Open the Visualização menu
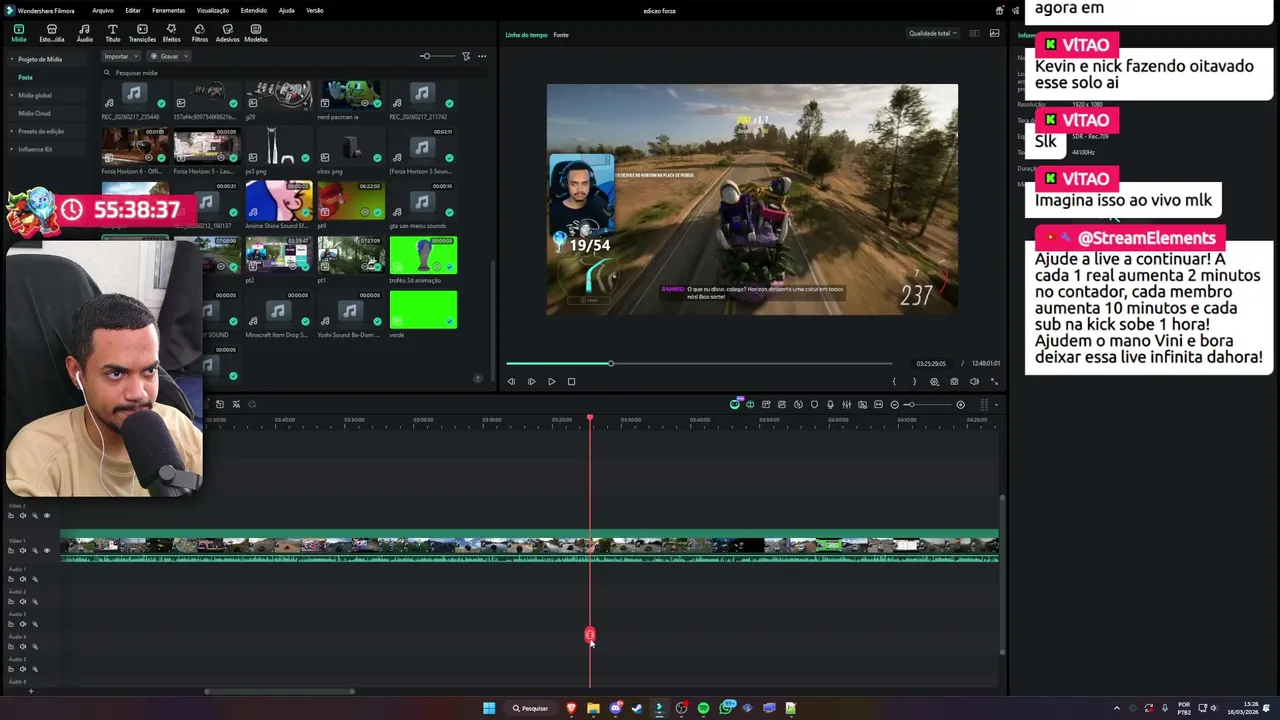 [212, 10]
